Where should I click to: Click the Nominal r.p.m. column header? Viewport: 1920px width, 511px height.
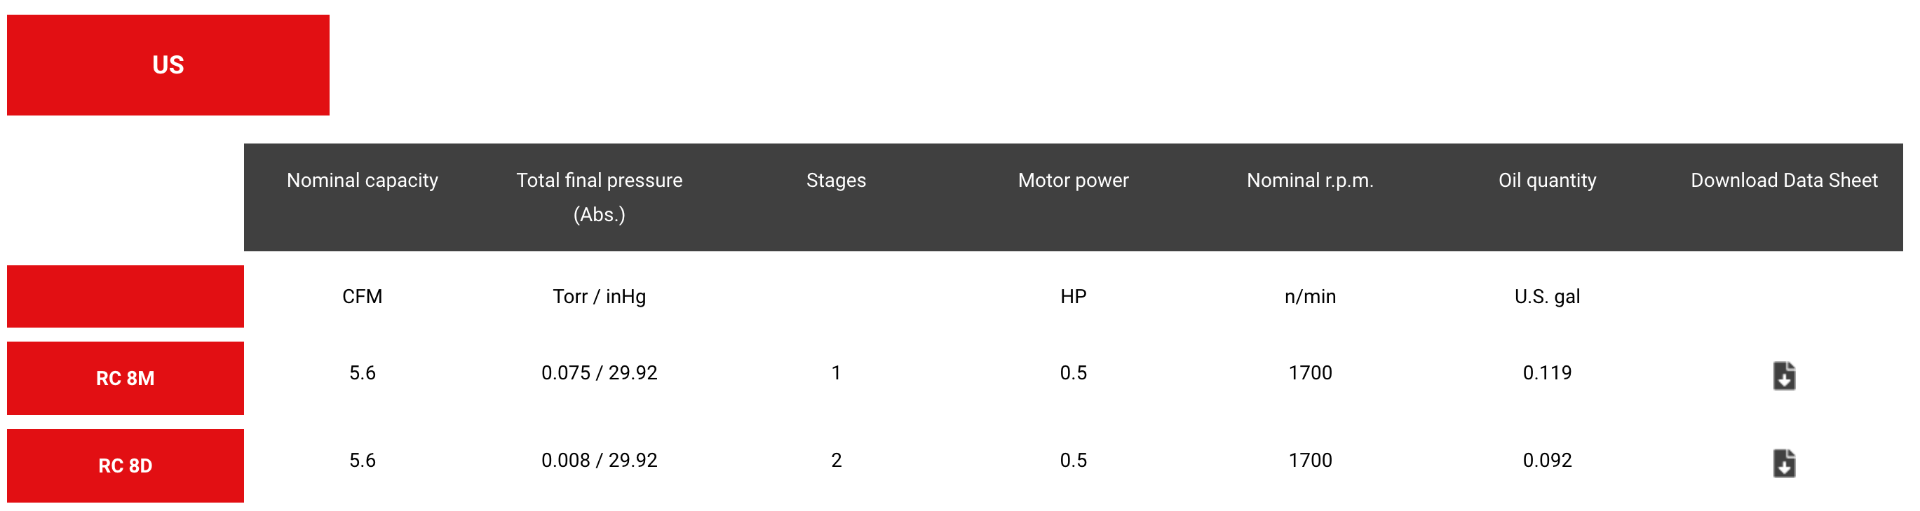(x=1310, y=180)
